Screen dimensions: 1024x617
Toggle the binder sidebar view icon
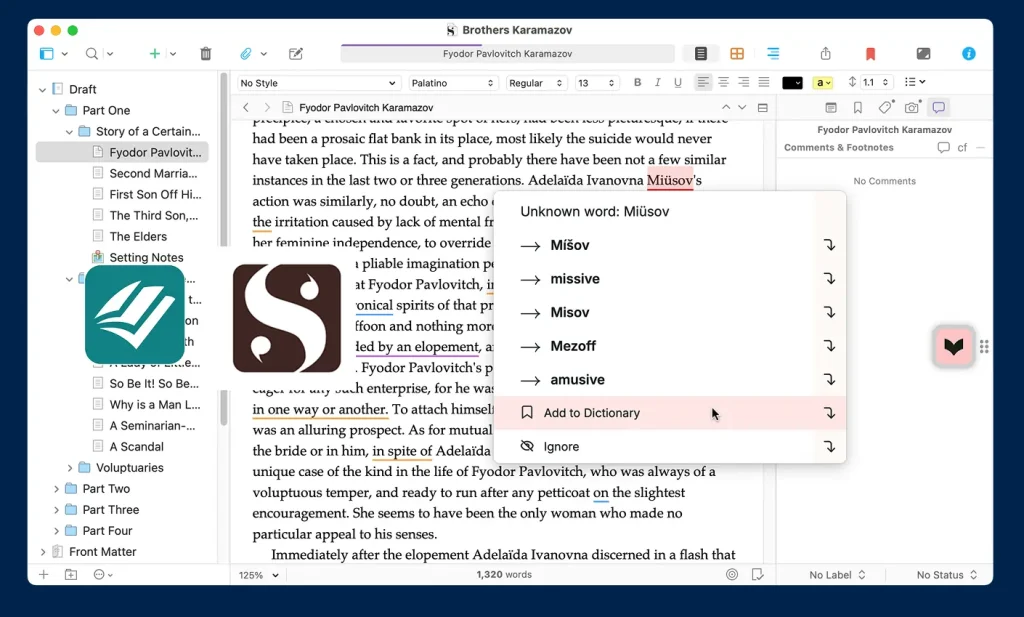(46, 54)
